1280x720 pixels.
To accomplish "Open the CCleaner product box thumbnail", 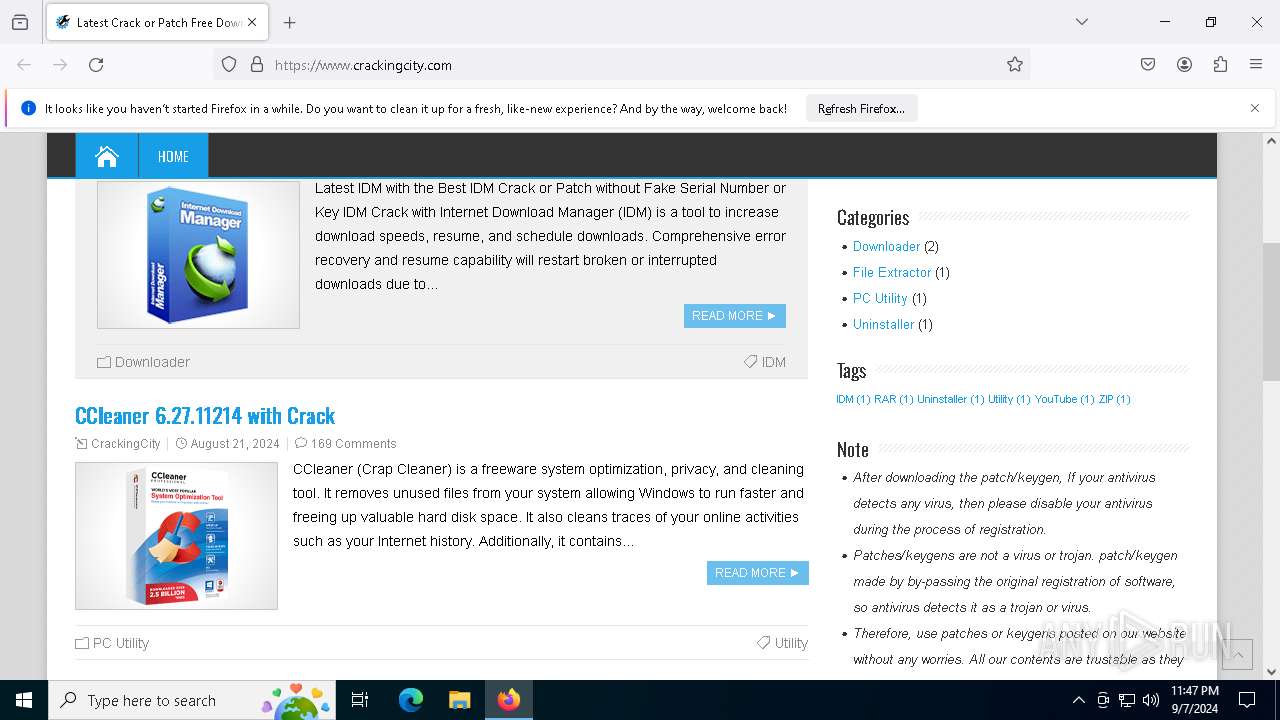I will click(x=176, y=536).
